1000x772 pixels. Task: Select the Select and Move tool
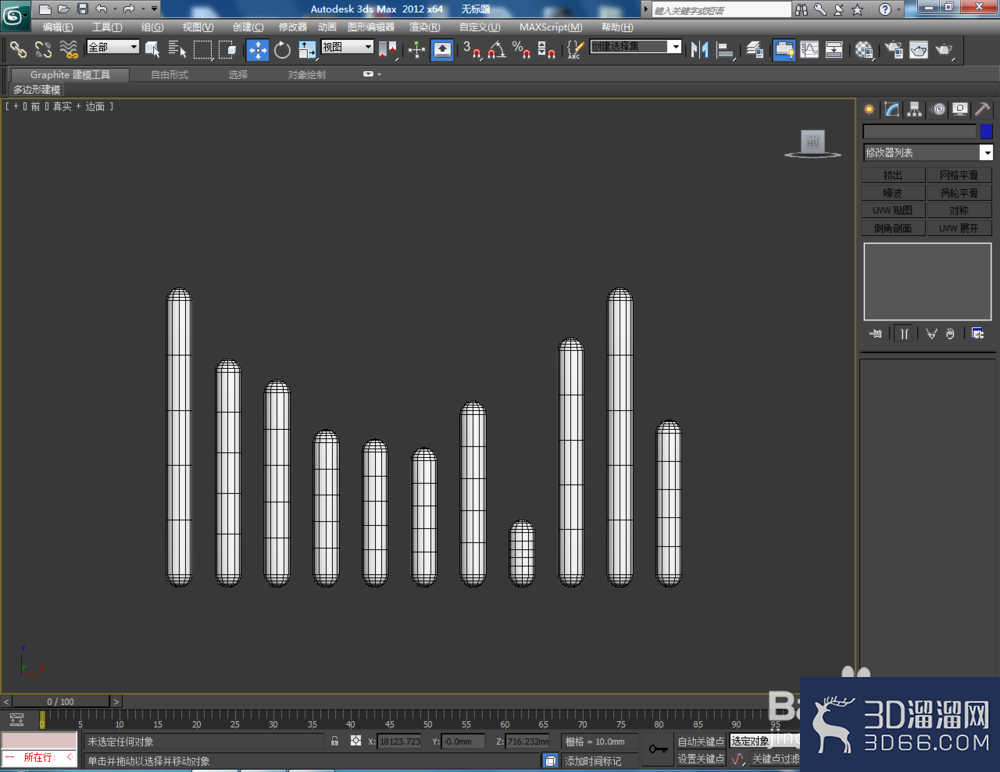[x=258, y=50]
